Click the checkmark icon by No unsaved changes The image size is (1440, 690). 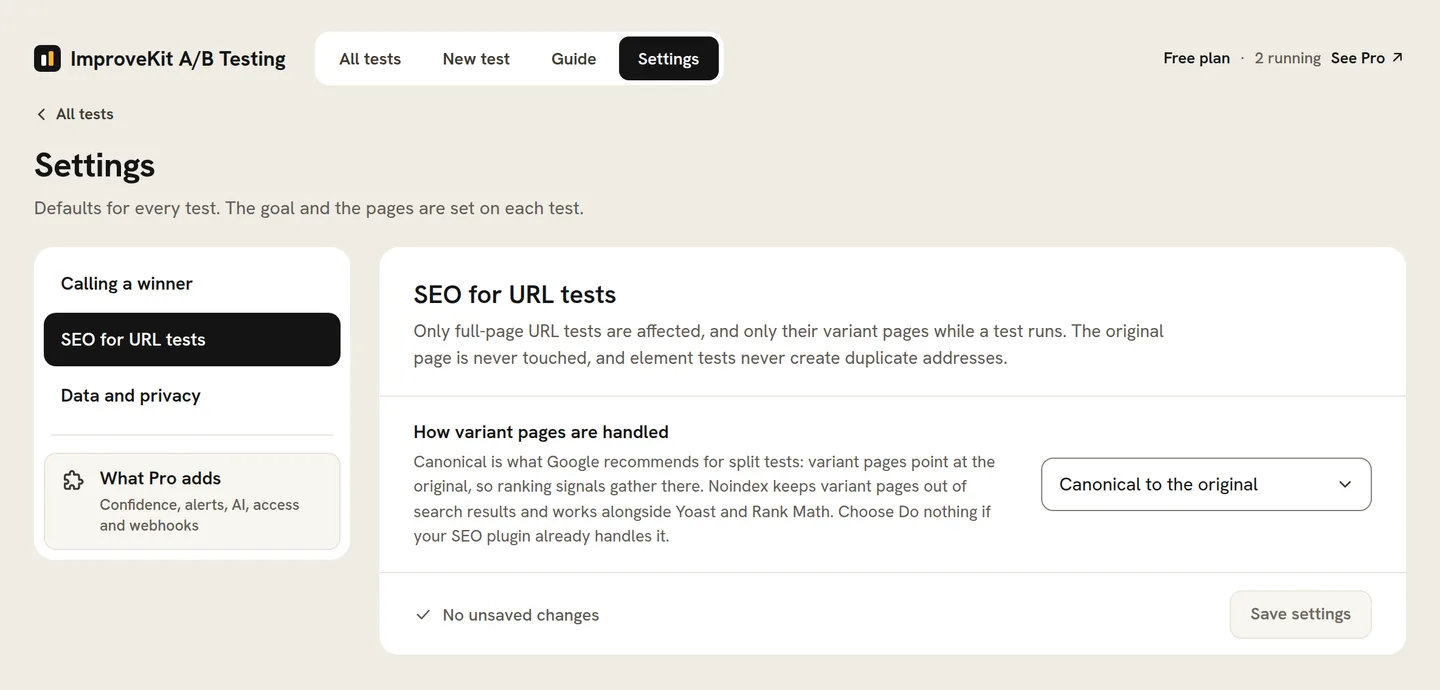[423, 614]
